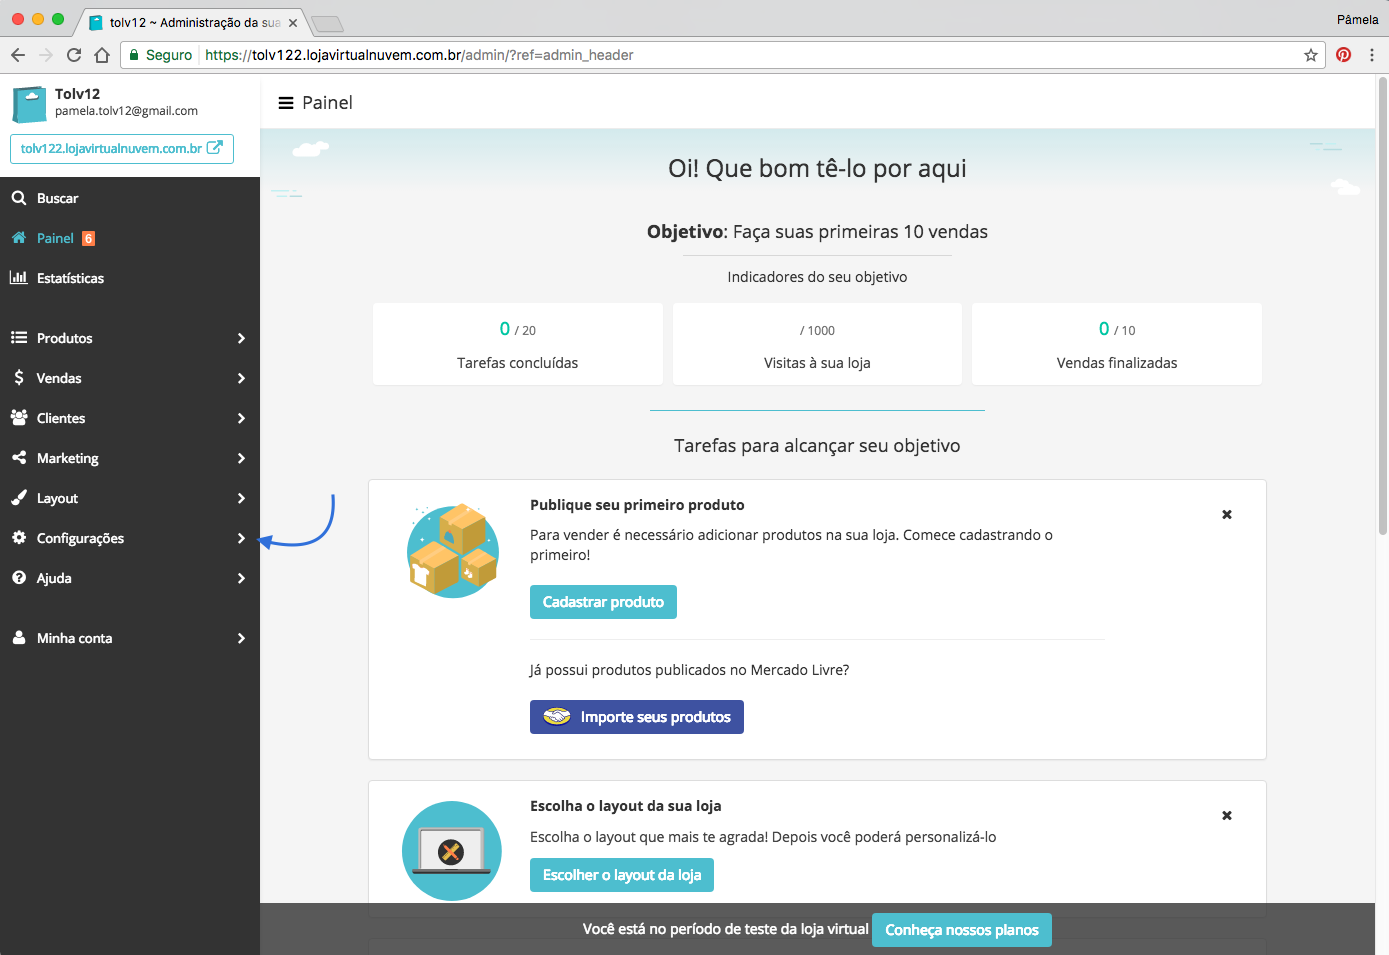Click the Estatísticas bar chart icon

tap(19, 278)
